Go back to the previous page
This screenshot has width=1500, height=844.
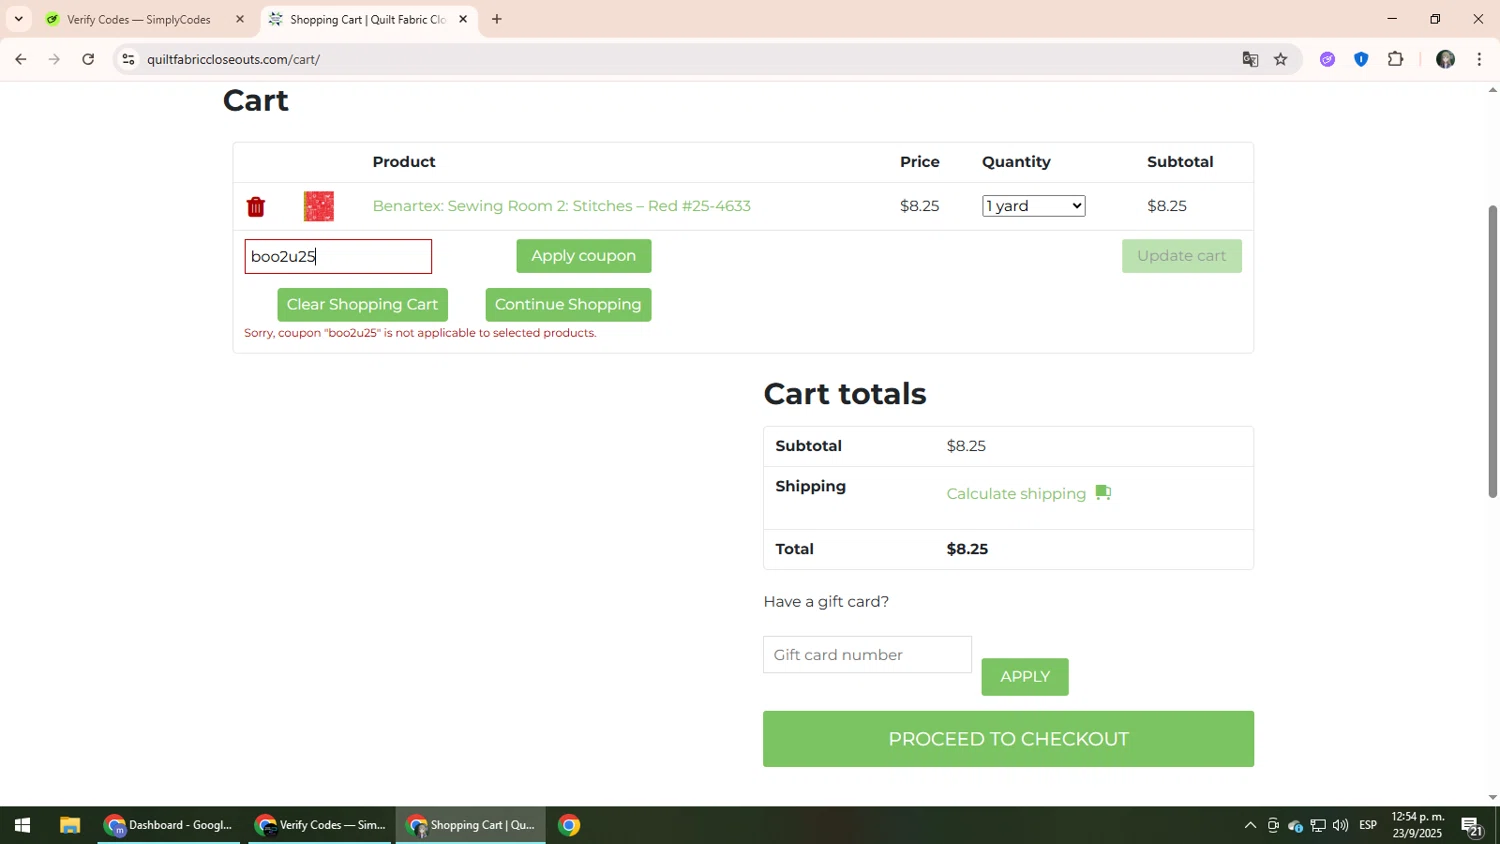(20, 60)
